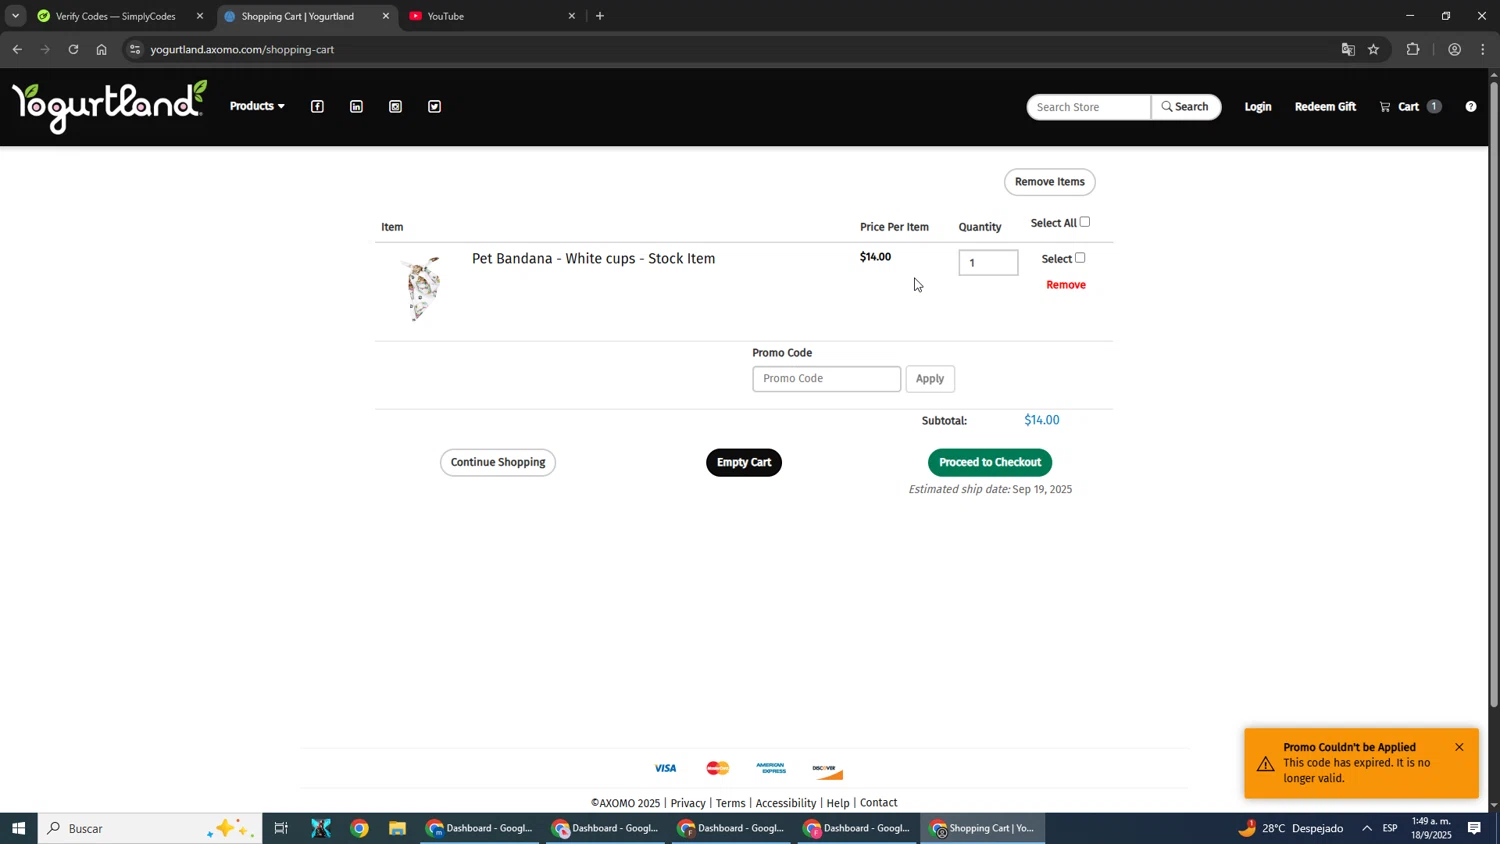Click the Quantity field
1500x844 pixels.
pos(988,263)
